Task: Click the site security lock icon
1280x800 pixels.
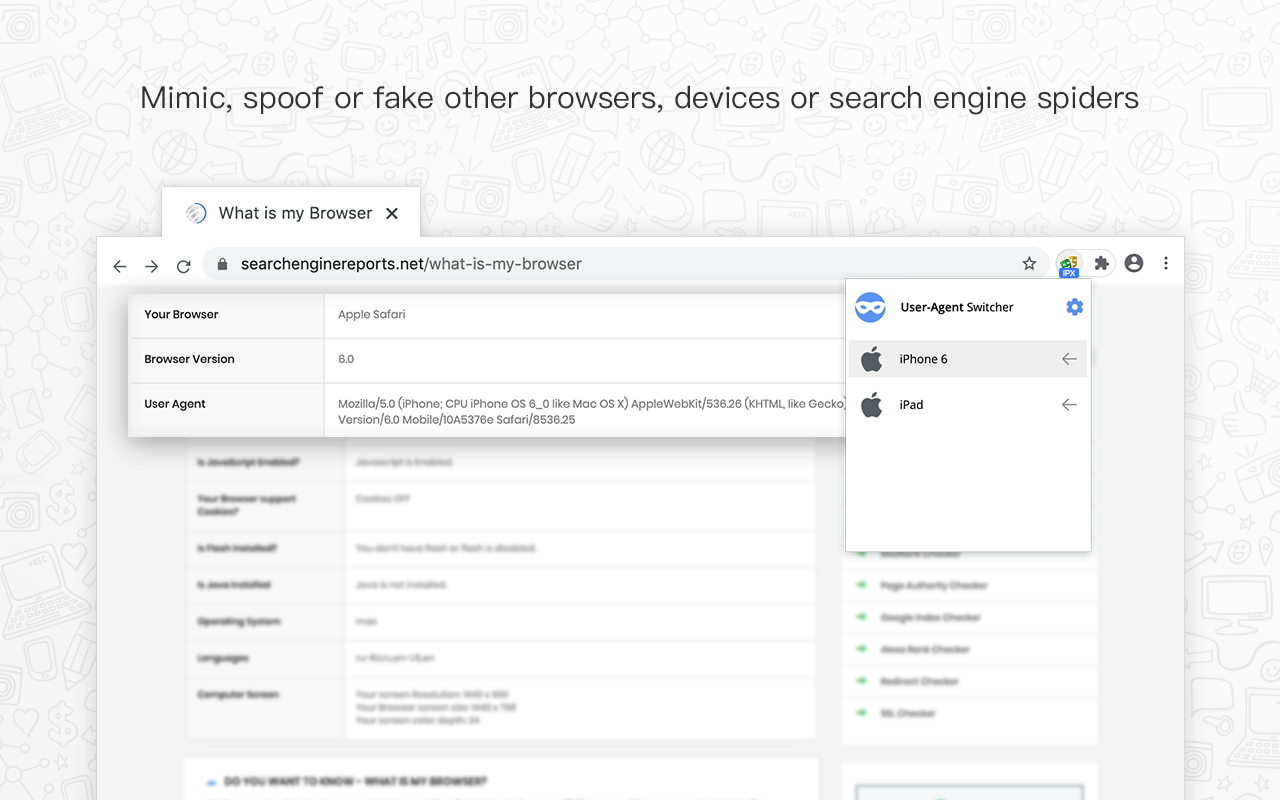Action: tap(222, 264)
